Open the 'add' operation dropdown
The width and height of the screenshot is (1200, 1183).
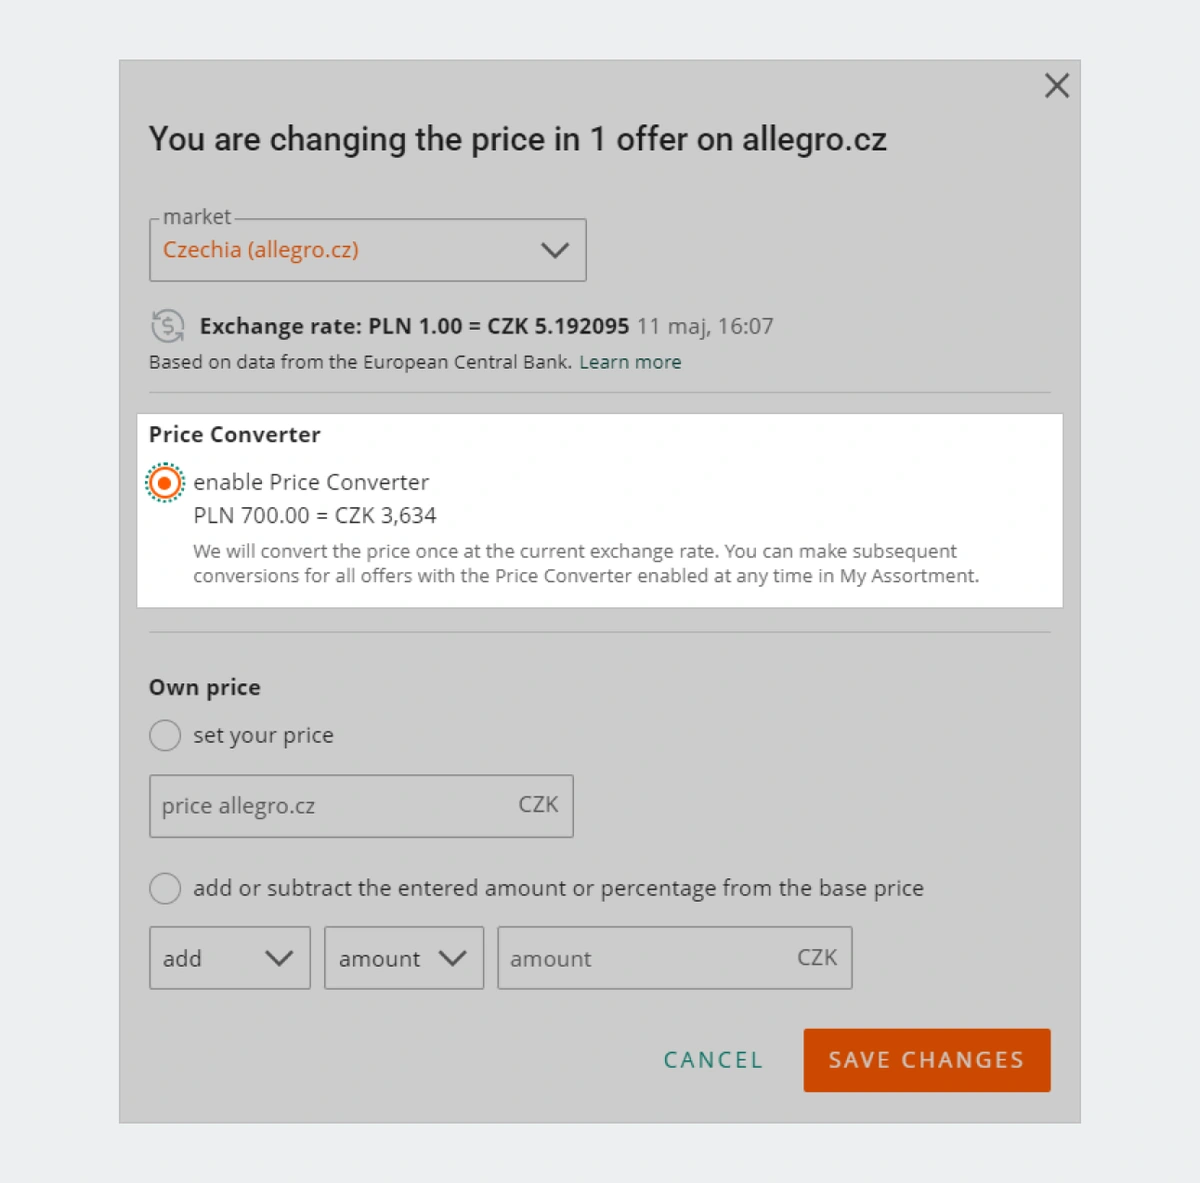click(230, 958)
